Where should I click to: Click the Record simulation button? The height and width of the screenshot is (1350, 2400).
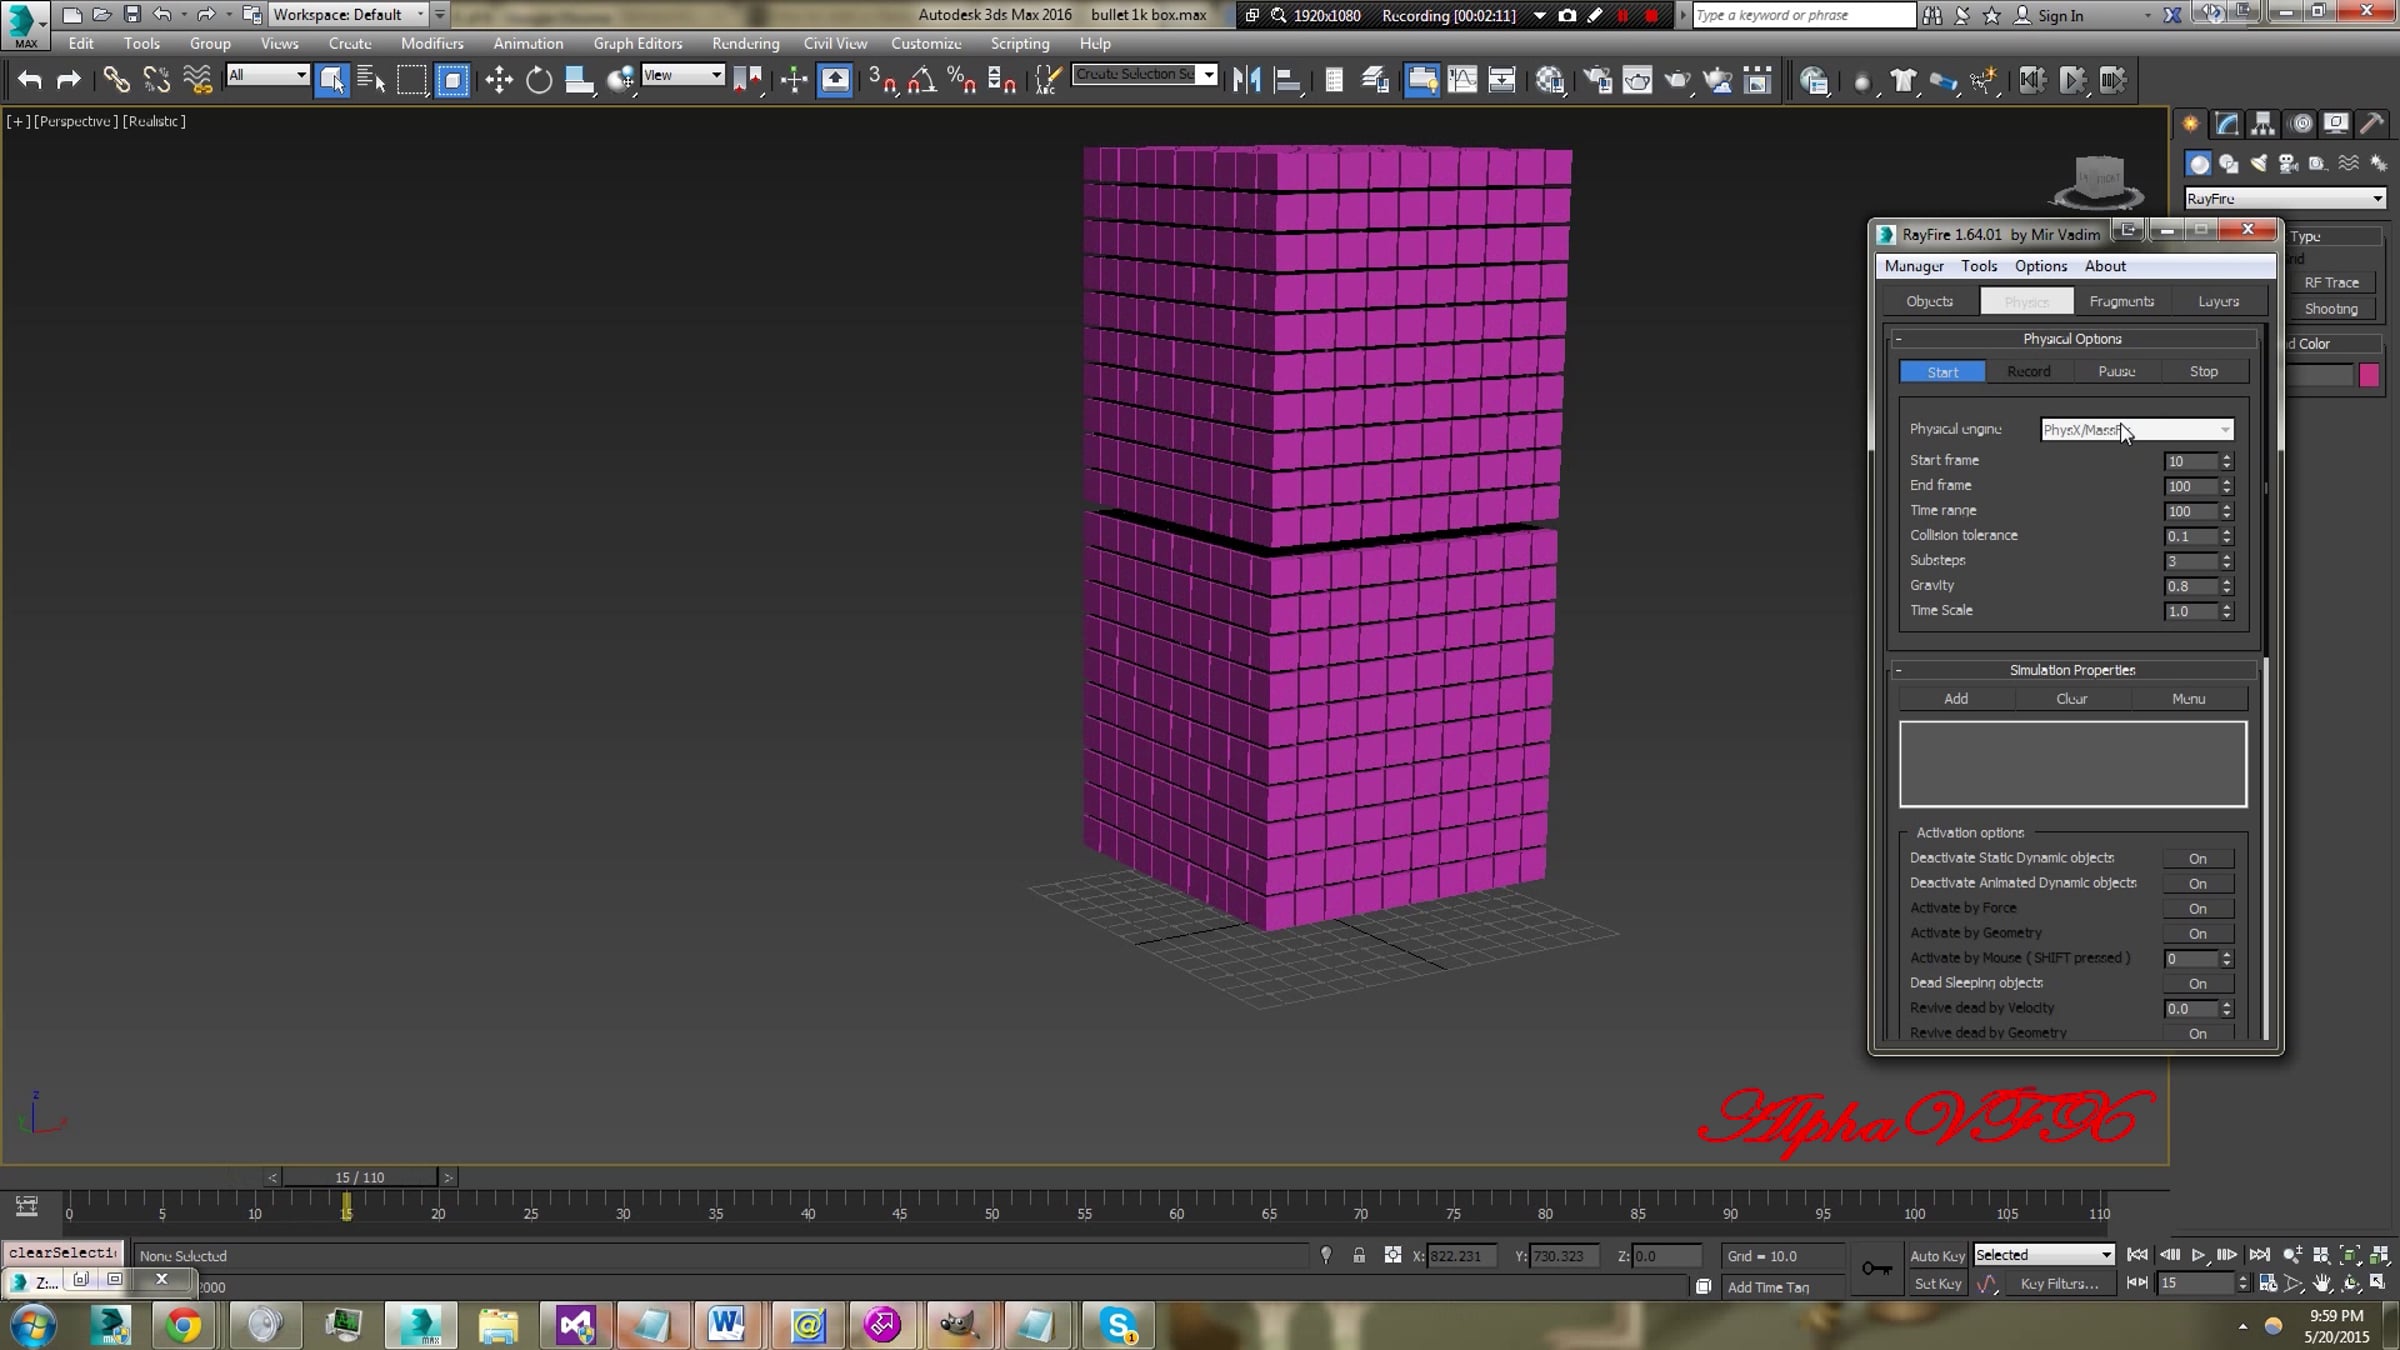(2028, 372)
